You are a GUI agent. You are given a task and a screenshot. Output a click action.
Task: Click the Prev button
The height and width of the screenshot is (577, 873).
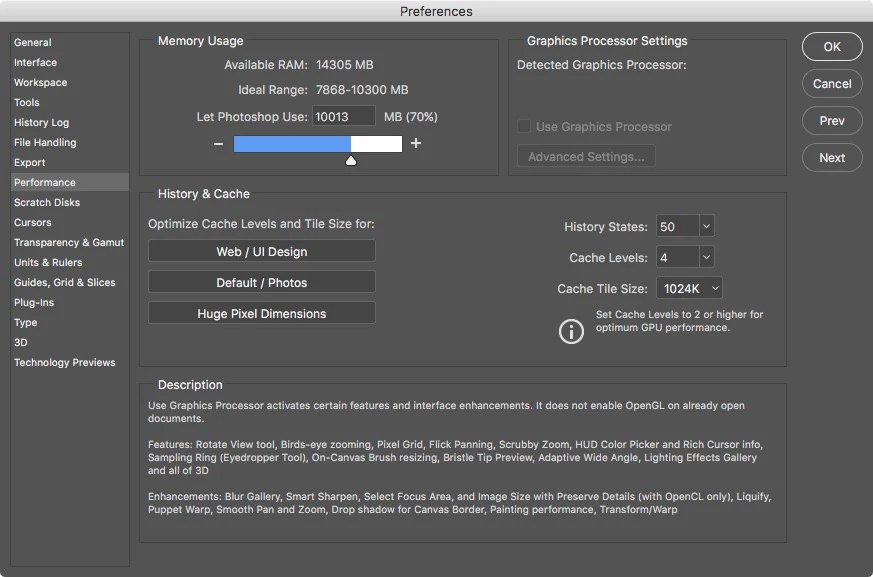(x=832, y=121)
